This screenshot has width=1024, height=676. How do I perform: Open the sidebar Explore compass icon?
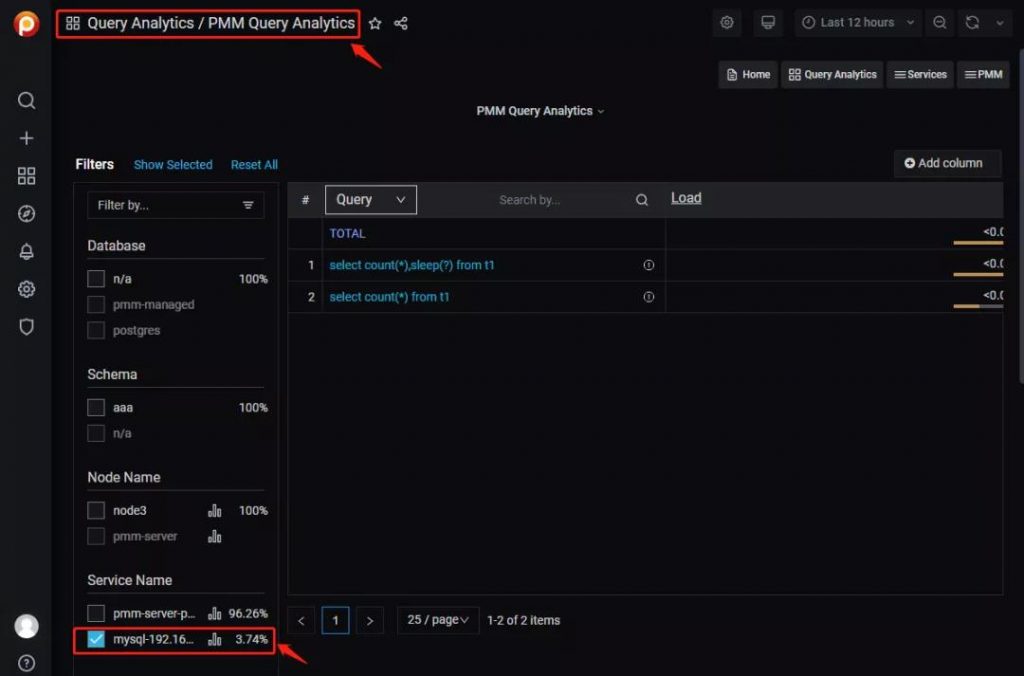[26, 214]
